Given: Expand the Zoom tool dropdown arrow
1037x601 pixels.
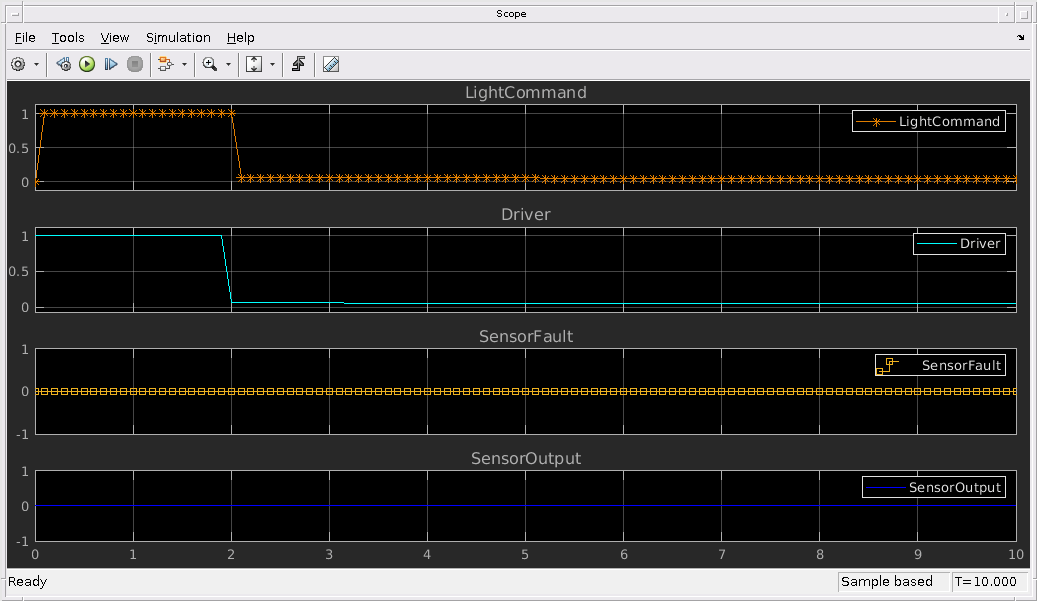Looking at the screenshot, I should [228, 64].
